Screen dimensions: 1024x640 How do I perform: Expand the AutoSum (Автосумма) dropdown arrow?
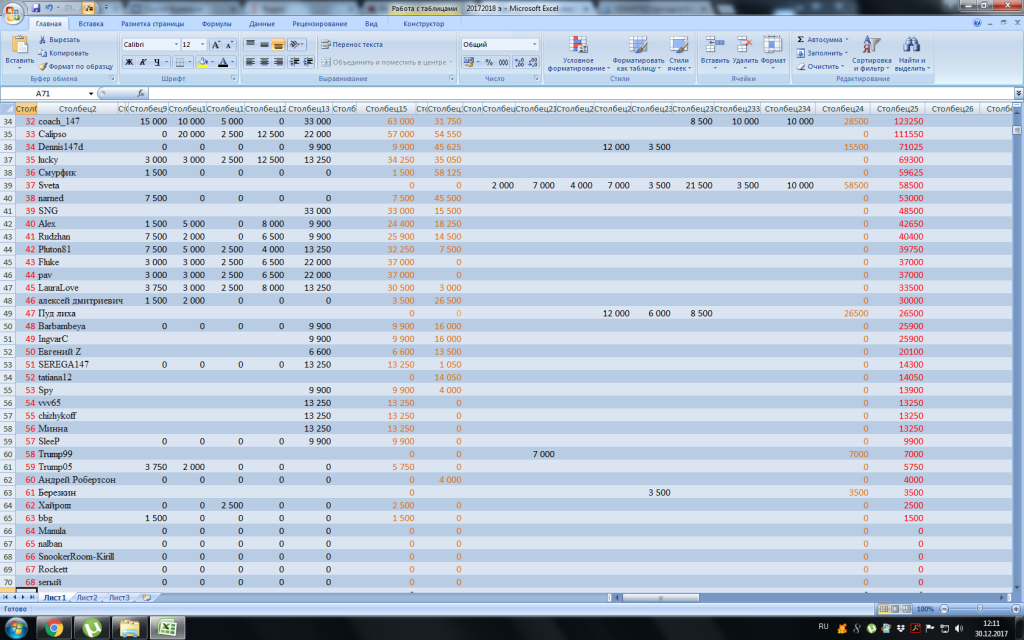(x=847, y=40)
